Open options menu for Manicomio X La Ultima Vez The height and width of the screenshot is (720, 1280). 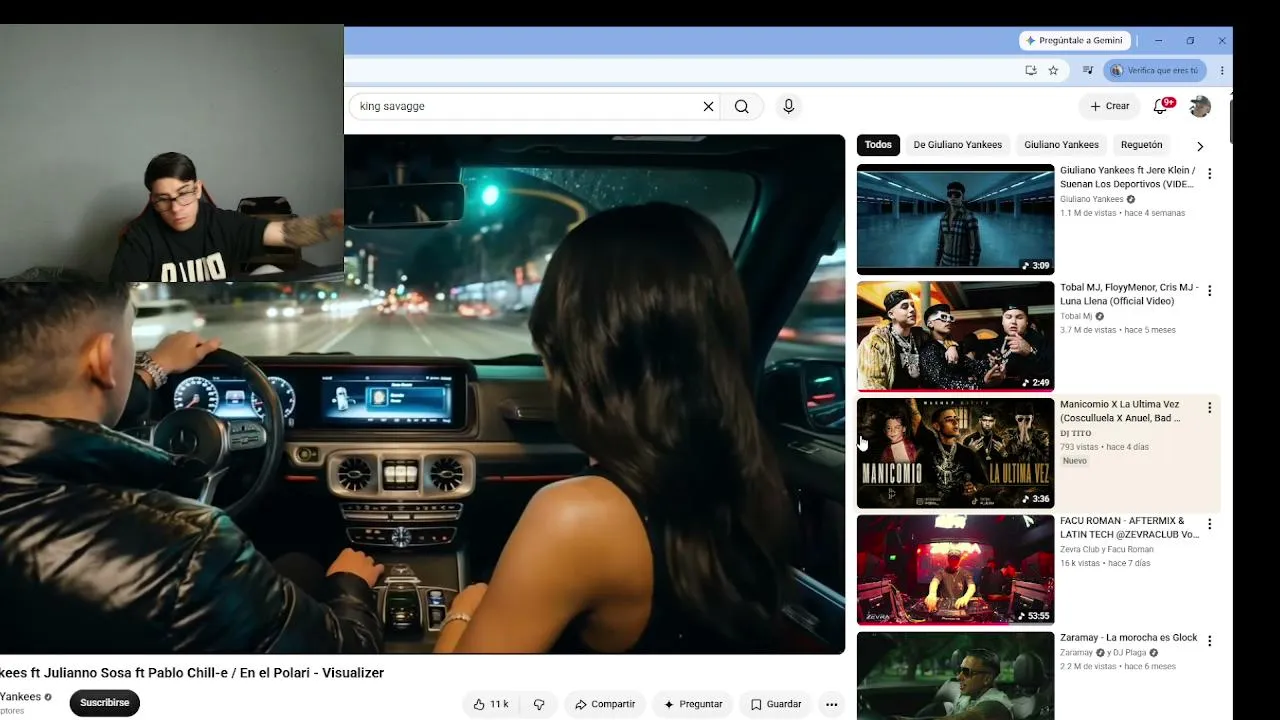[1209, 408]
